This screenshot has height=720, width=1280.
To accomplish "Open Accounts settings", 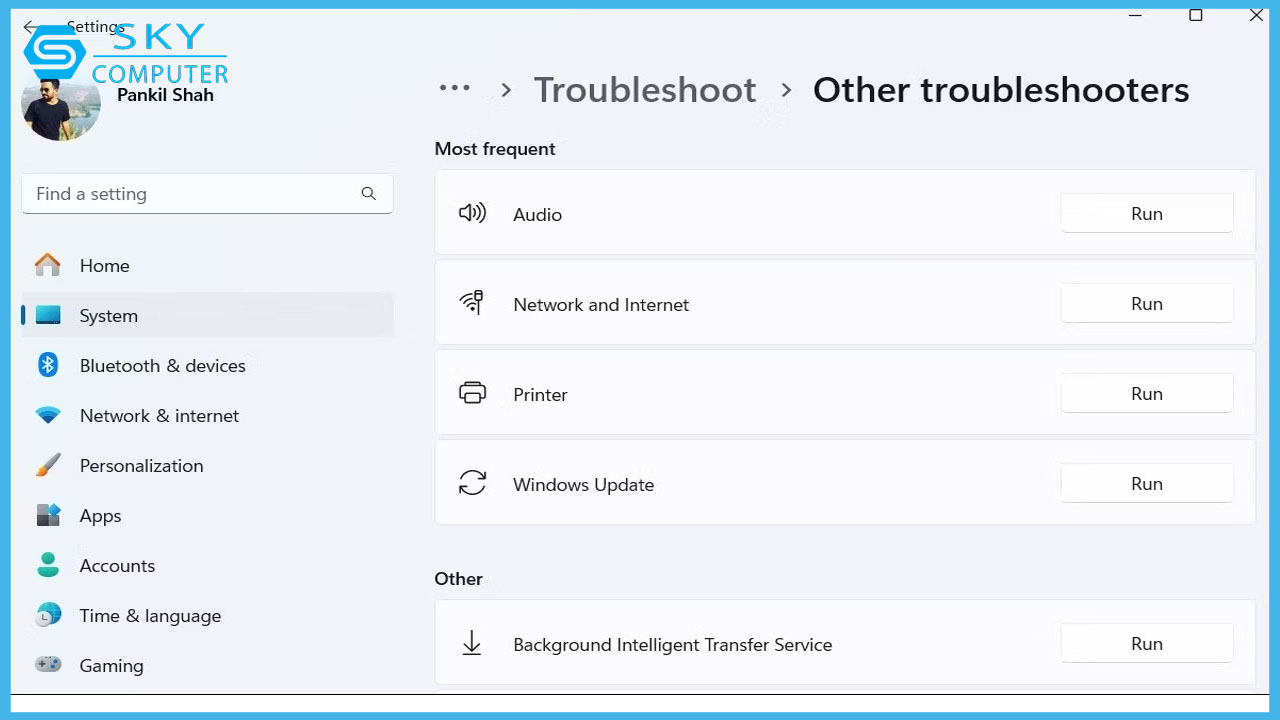I will pyautogui.click(x=207, y=566).
